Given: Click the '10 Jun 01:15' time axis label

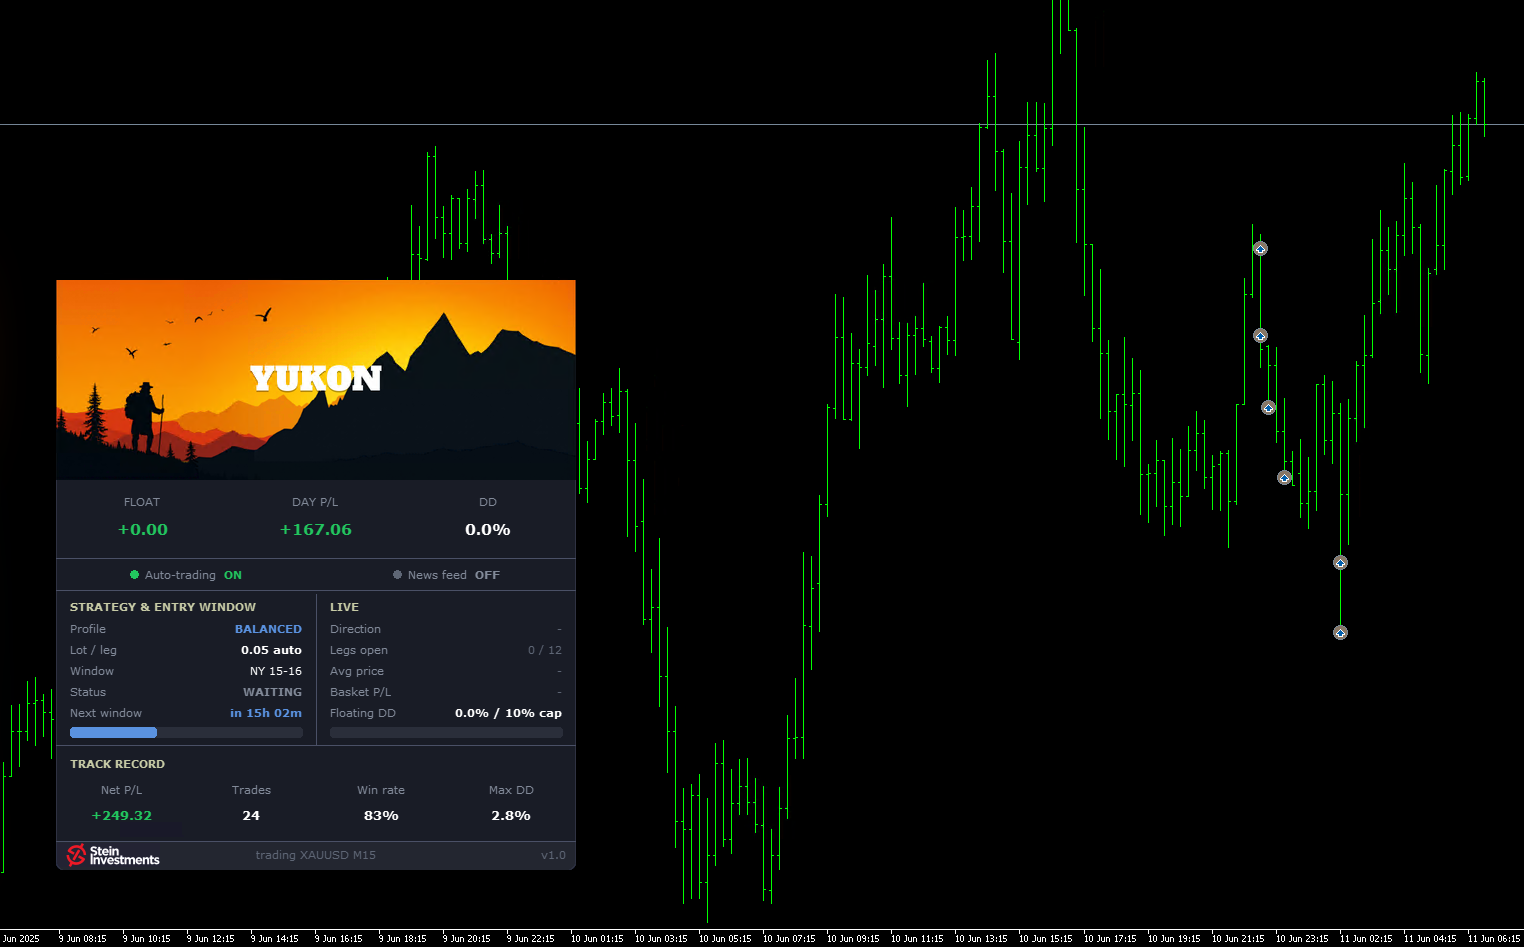Looking at the screenshot, I should point(597,939).
